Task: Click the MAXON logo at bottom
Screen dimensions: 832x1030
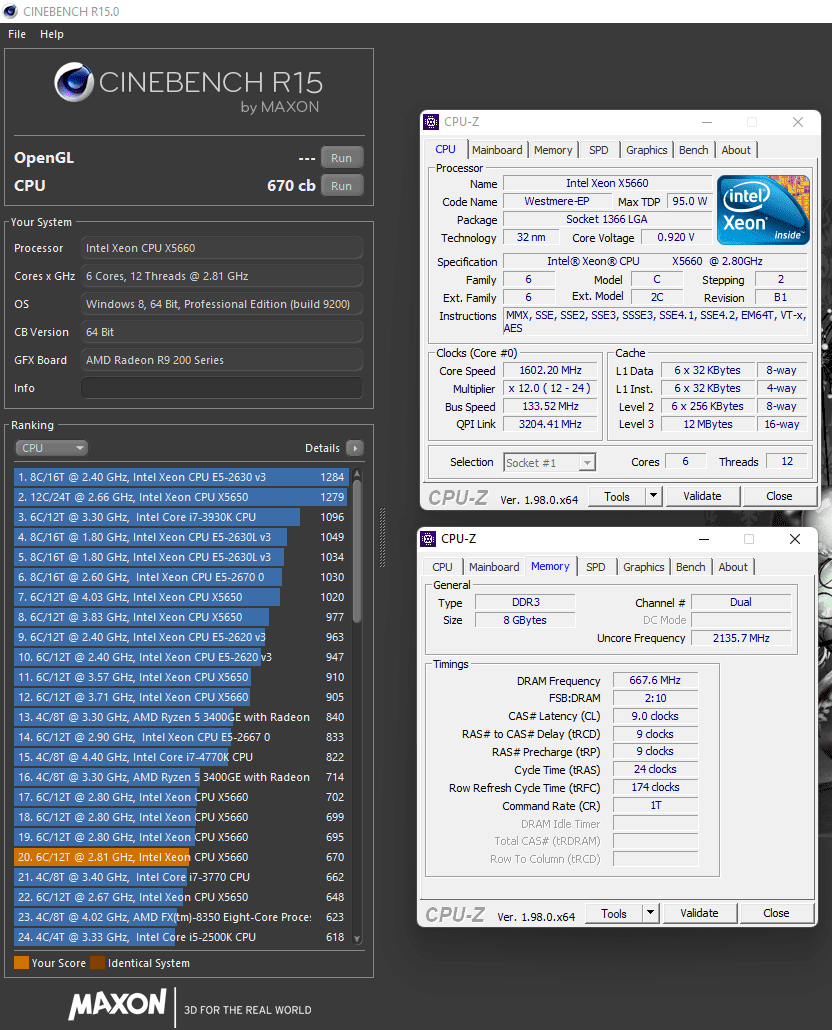Action: click(118, 1004)
